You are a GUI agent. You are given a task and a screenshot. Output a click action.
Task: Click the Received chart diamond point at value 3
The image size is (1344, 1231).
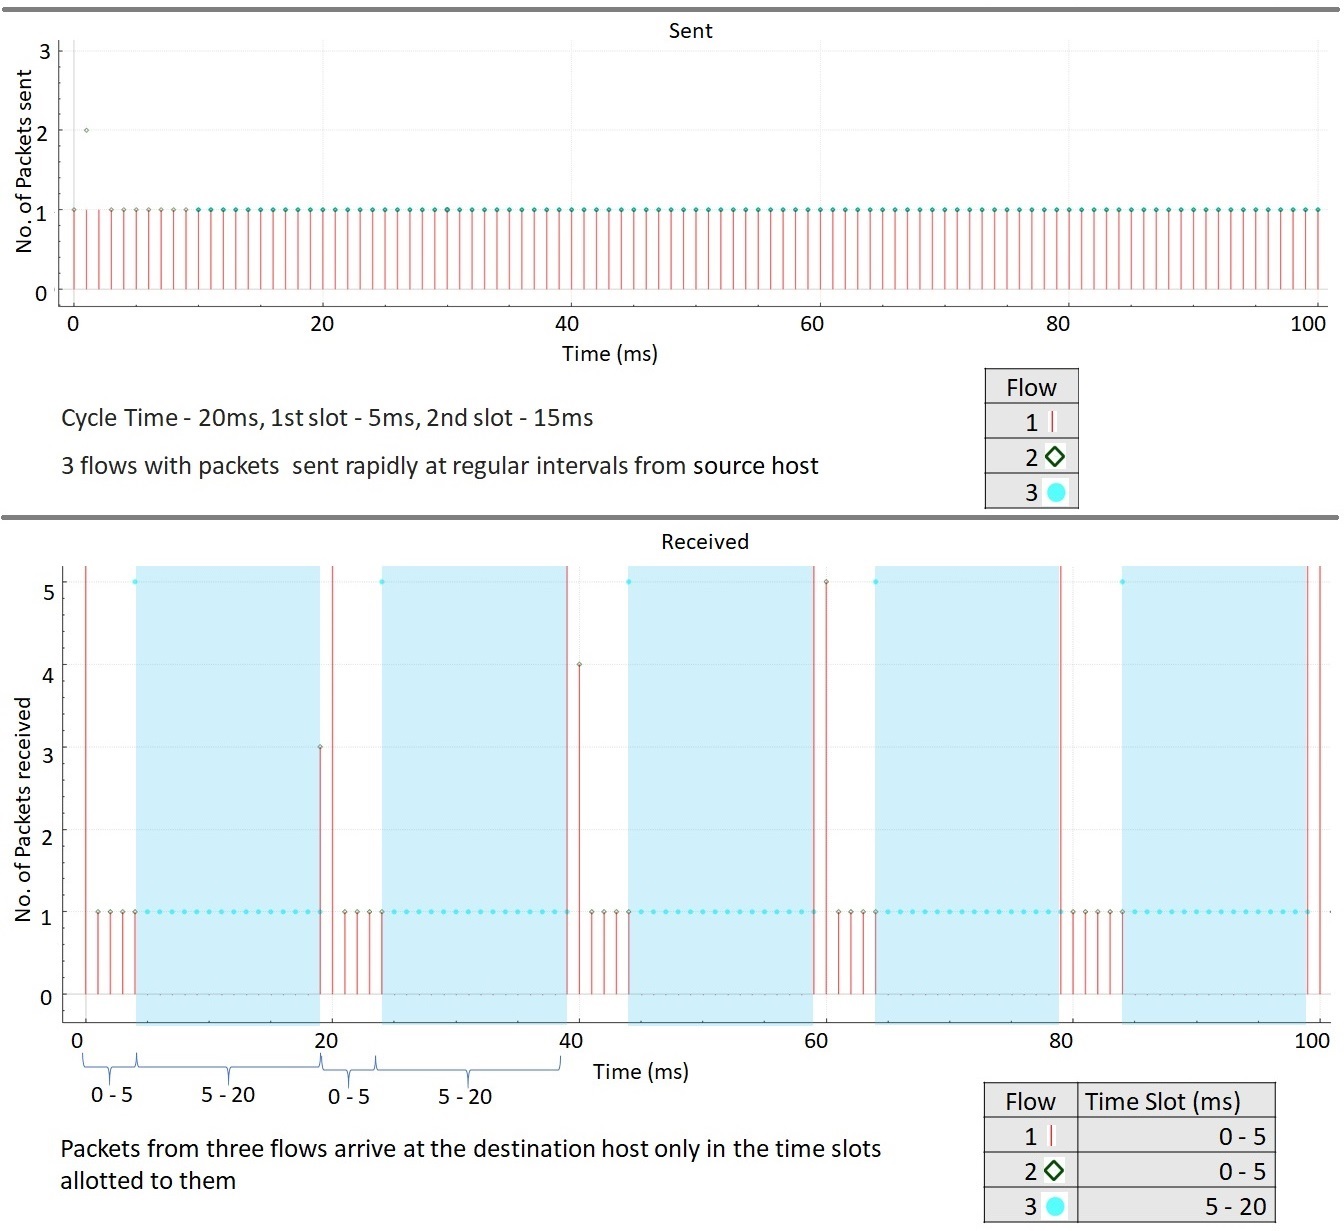tap(320, 747)
